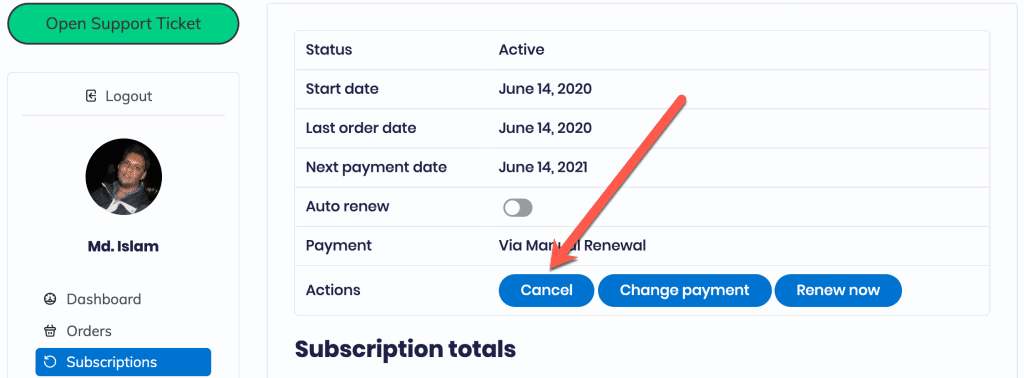The image size is (1024, 378).
Task: Click the Logout door icon
Action: pyautogui.click(x=91, y=97)
